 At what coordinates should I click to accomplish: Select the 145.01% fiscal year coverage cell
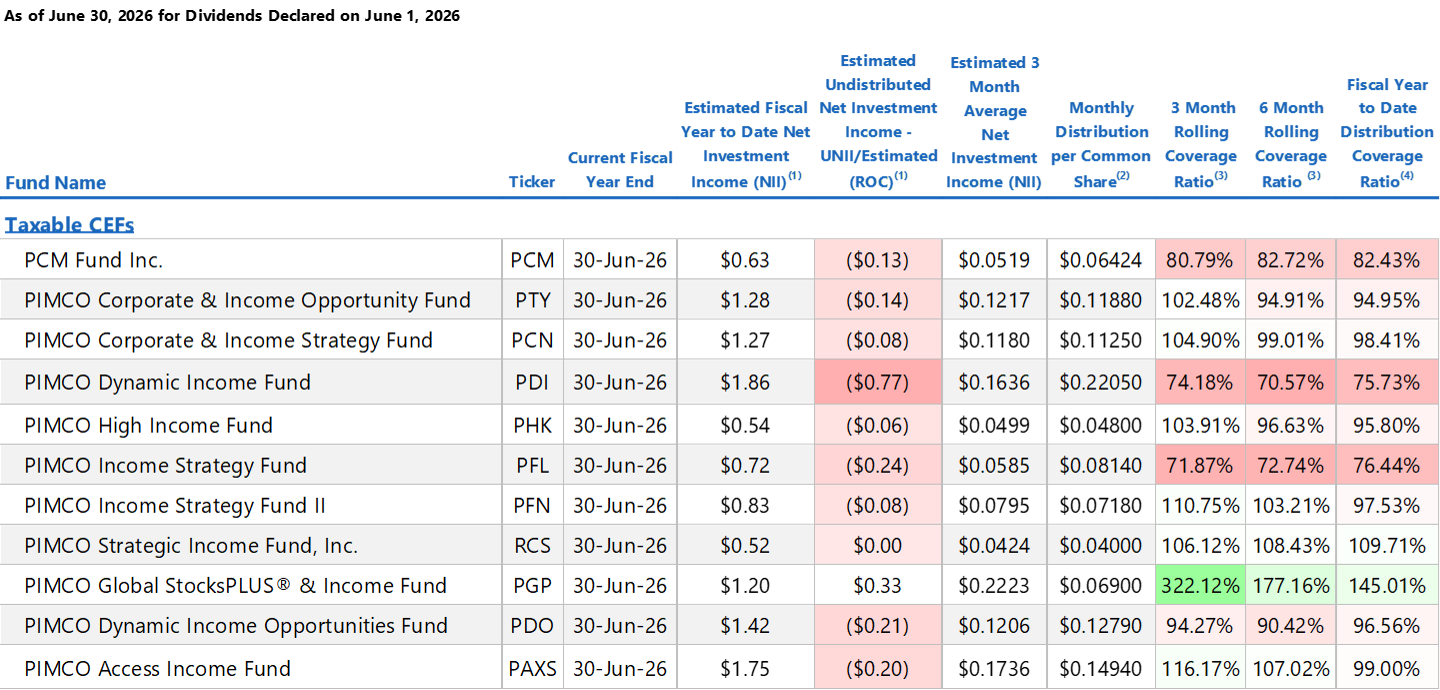pyautogui.click(x=1387, y=585)
